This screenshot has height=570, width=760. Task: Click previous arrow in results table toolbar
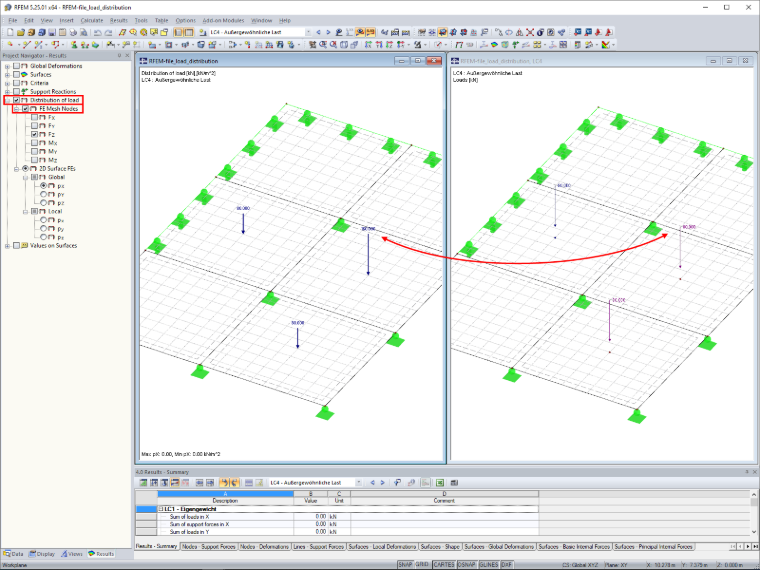point(372,483)
